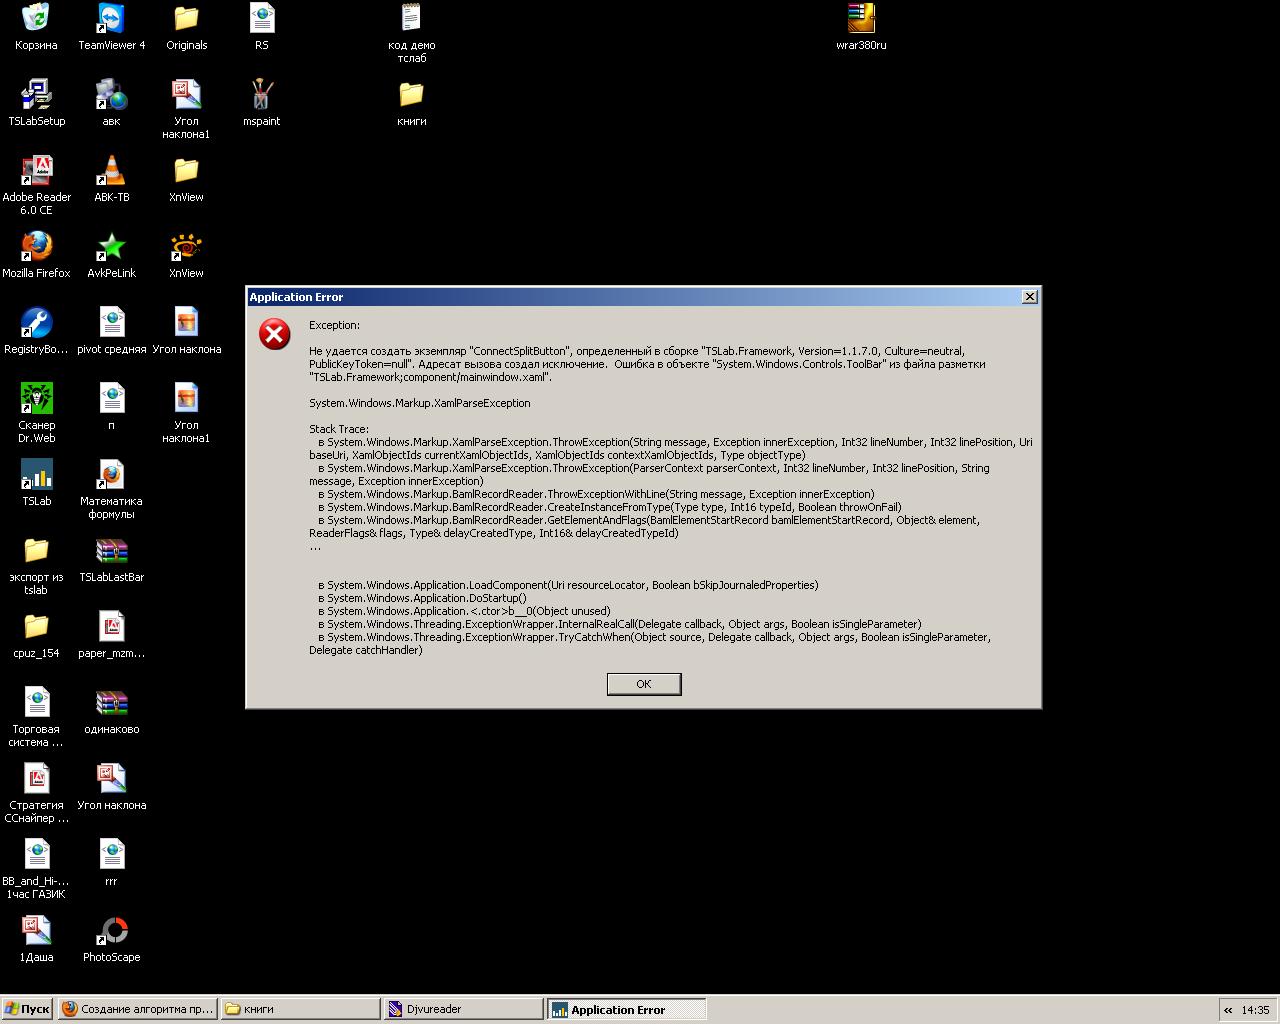Click the Application.LoadComponent stack trace line
The height and width of the screenshot is (1024, 1280).
click(568, 585)
